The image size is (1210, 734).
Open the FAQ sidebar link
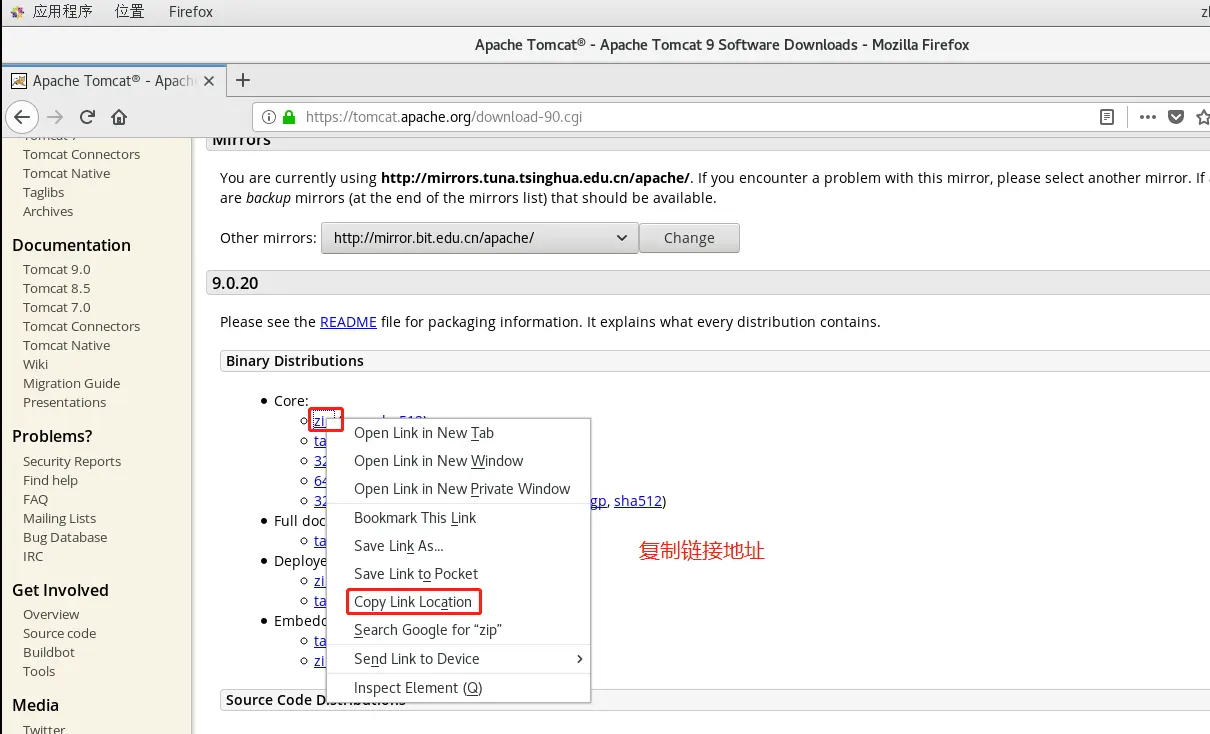click(x=35, y=499)
